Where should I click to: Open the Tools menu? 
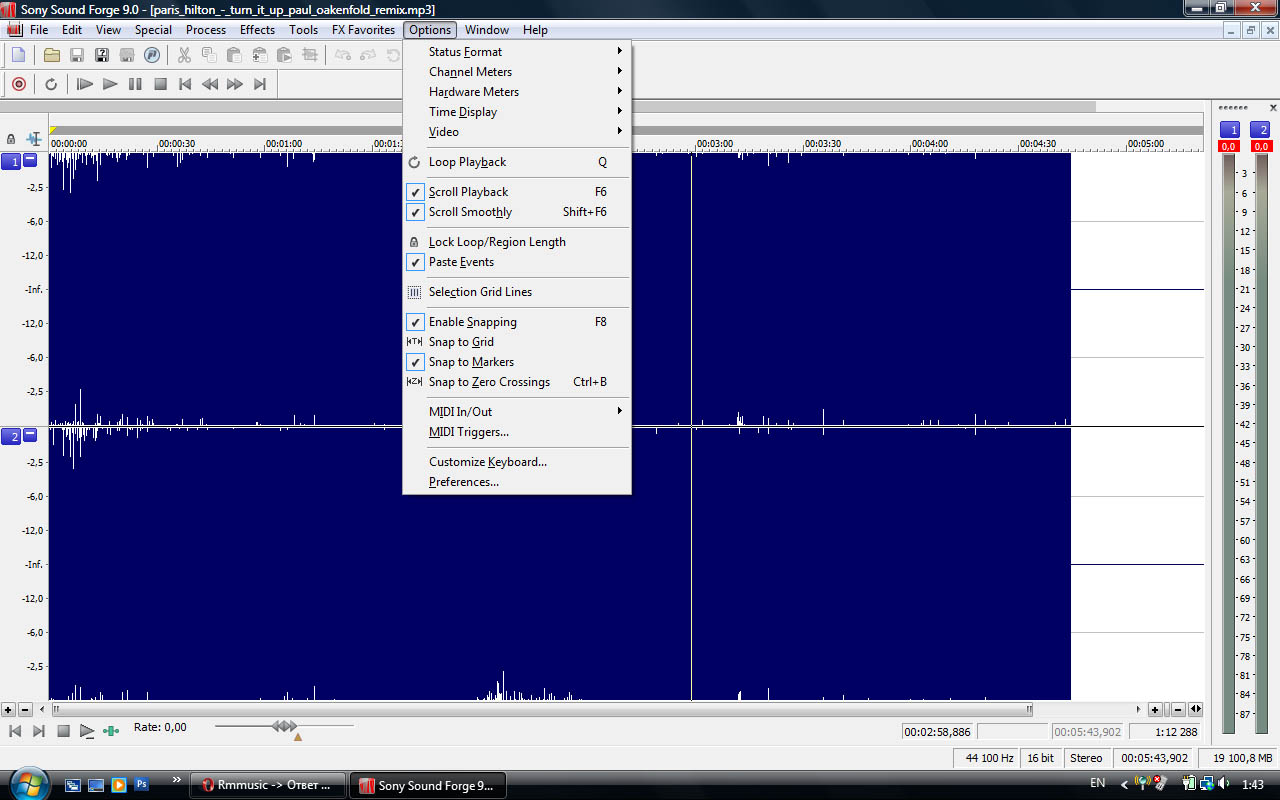pyautogui.click(x=304, y=30)
